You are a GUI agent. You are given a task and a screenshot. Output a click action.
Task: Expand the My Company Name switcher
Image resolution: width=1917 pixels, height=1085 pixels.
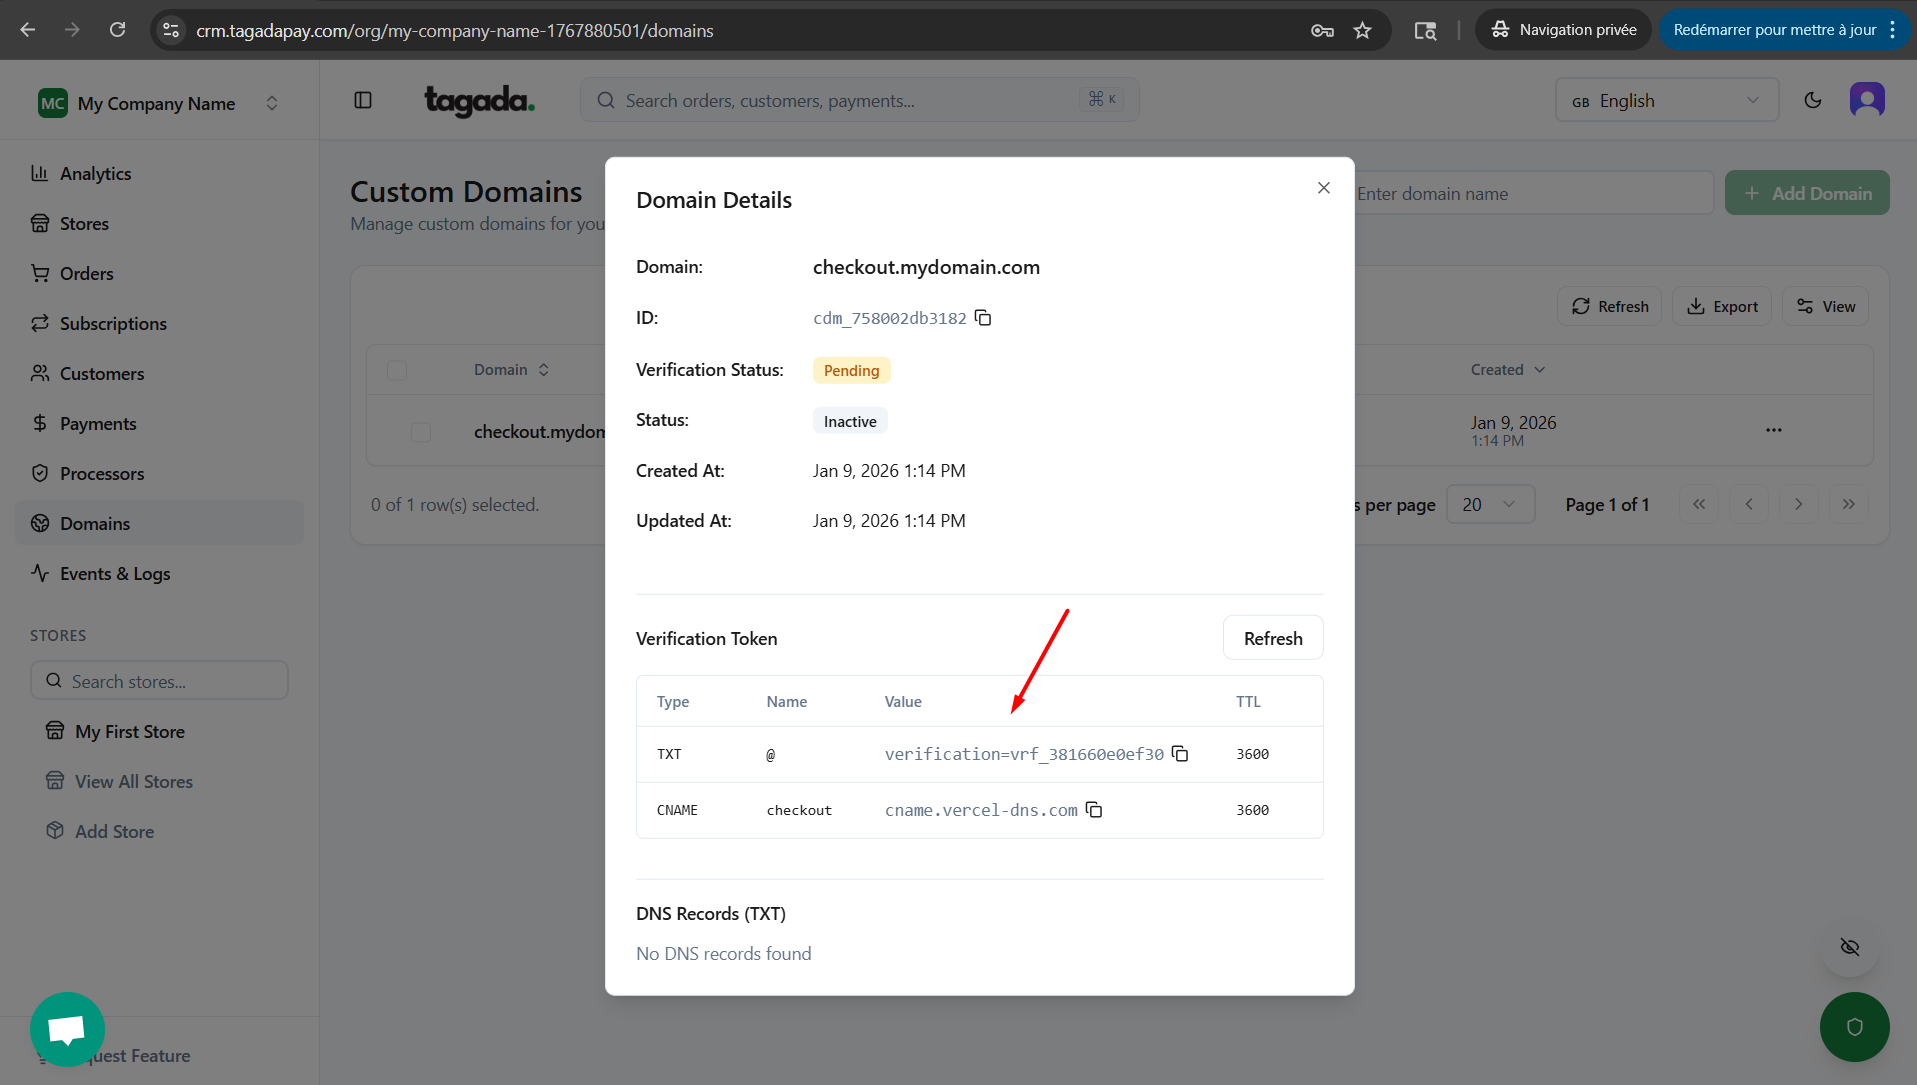click(158, 103)
